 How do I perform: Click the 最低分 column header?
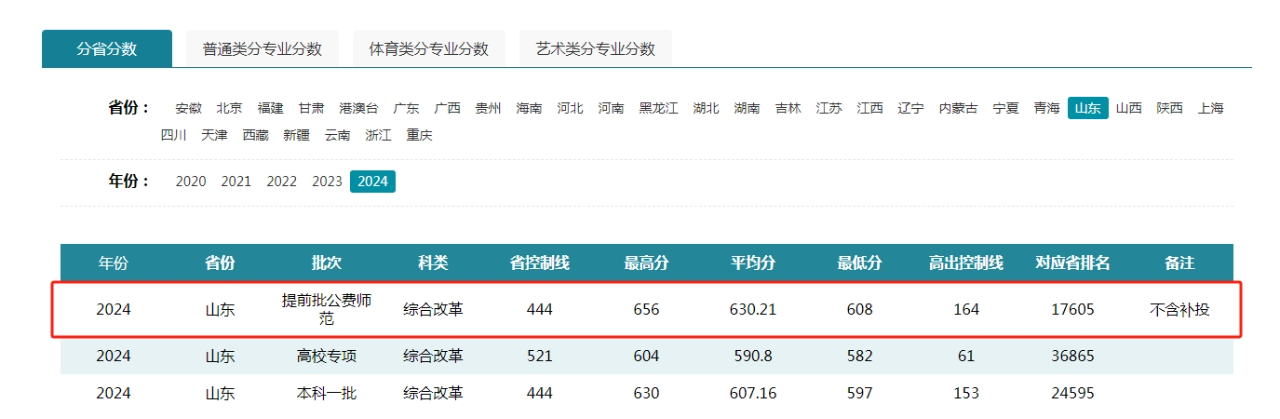click(x=860, y=263)
